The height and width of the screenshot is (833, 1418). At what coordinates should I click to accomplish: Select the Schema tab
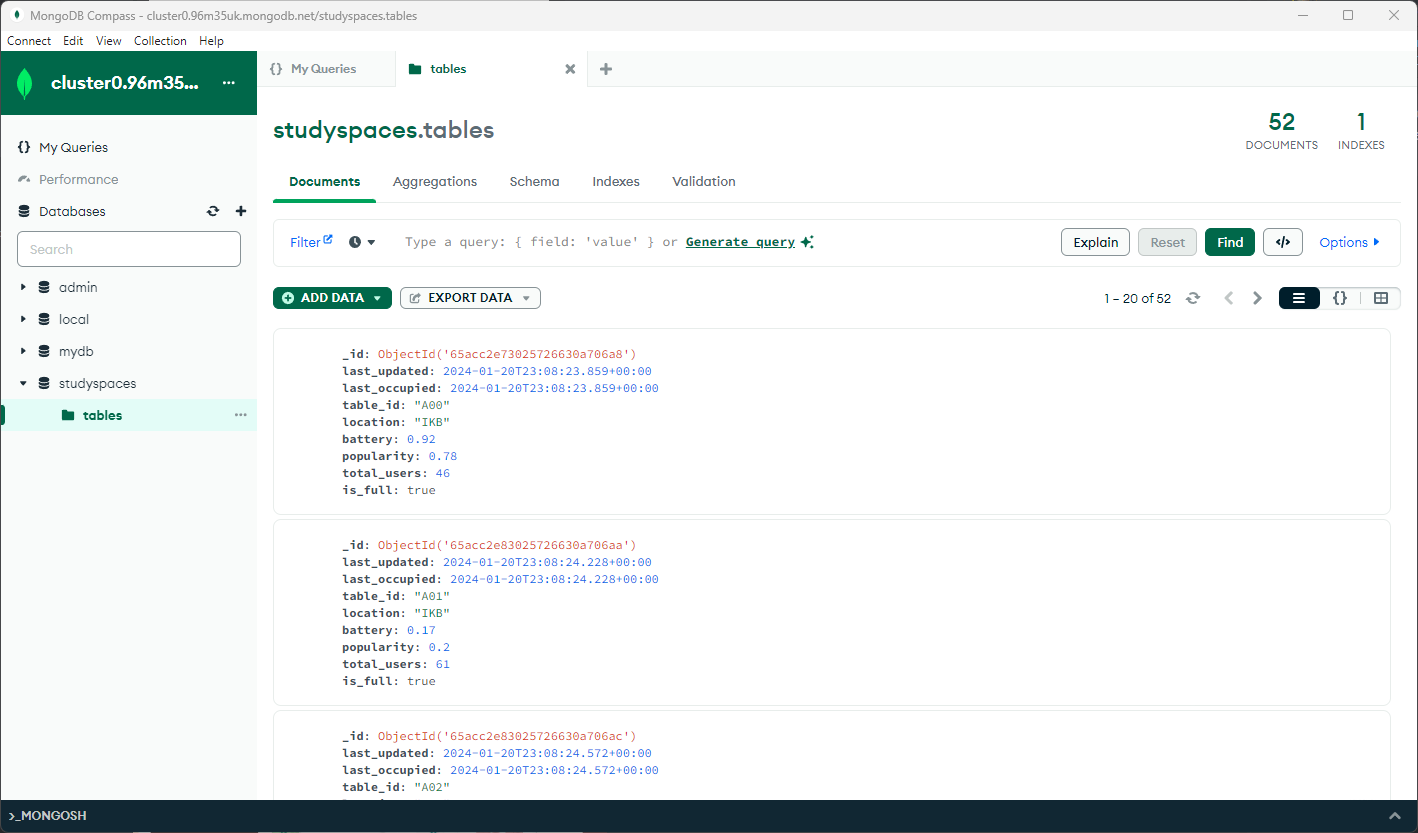(x=534, y=182)
